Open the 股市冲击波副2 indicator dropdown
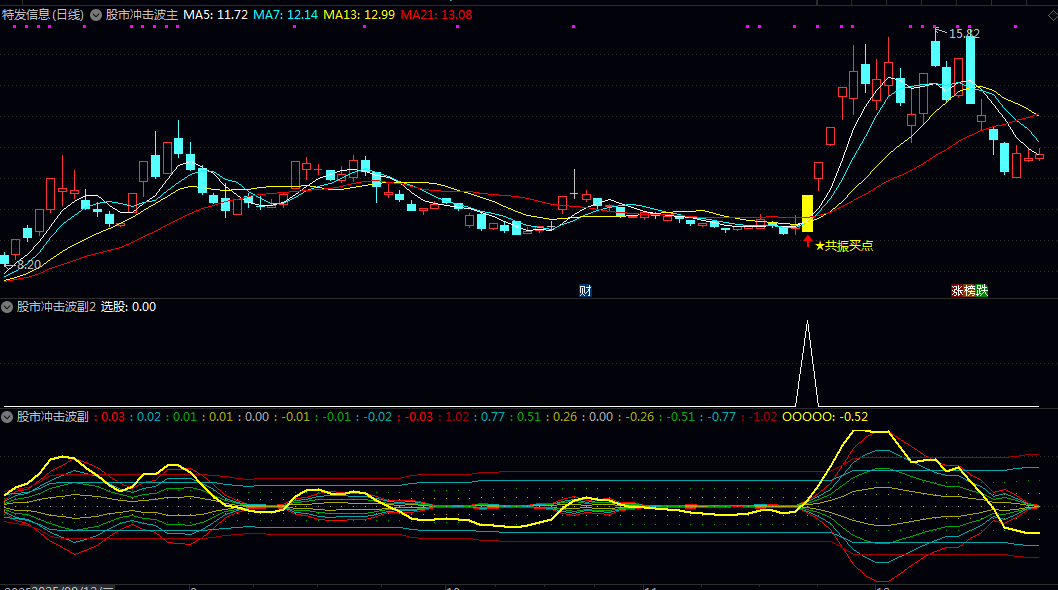Viewport: 1058px width, 590px height. coord(8,307)
